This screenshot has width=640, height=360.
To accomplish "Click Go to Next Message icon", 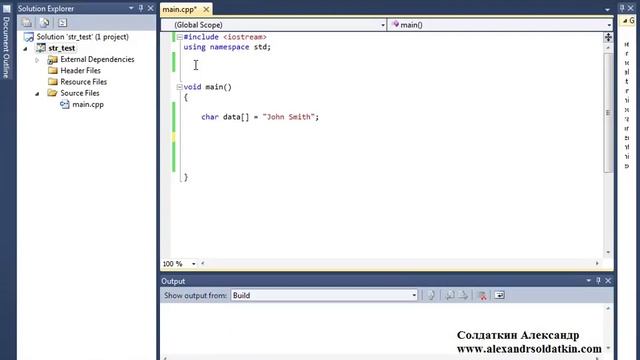I will tap(463, 295).
